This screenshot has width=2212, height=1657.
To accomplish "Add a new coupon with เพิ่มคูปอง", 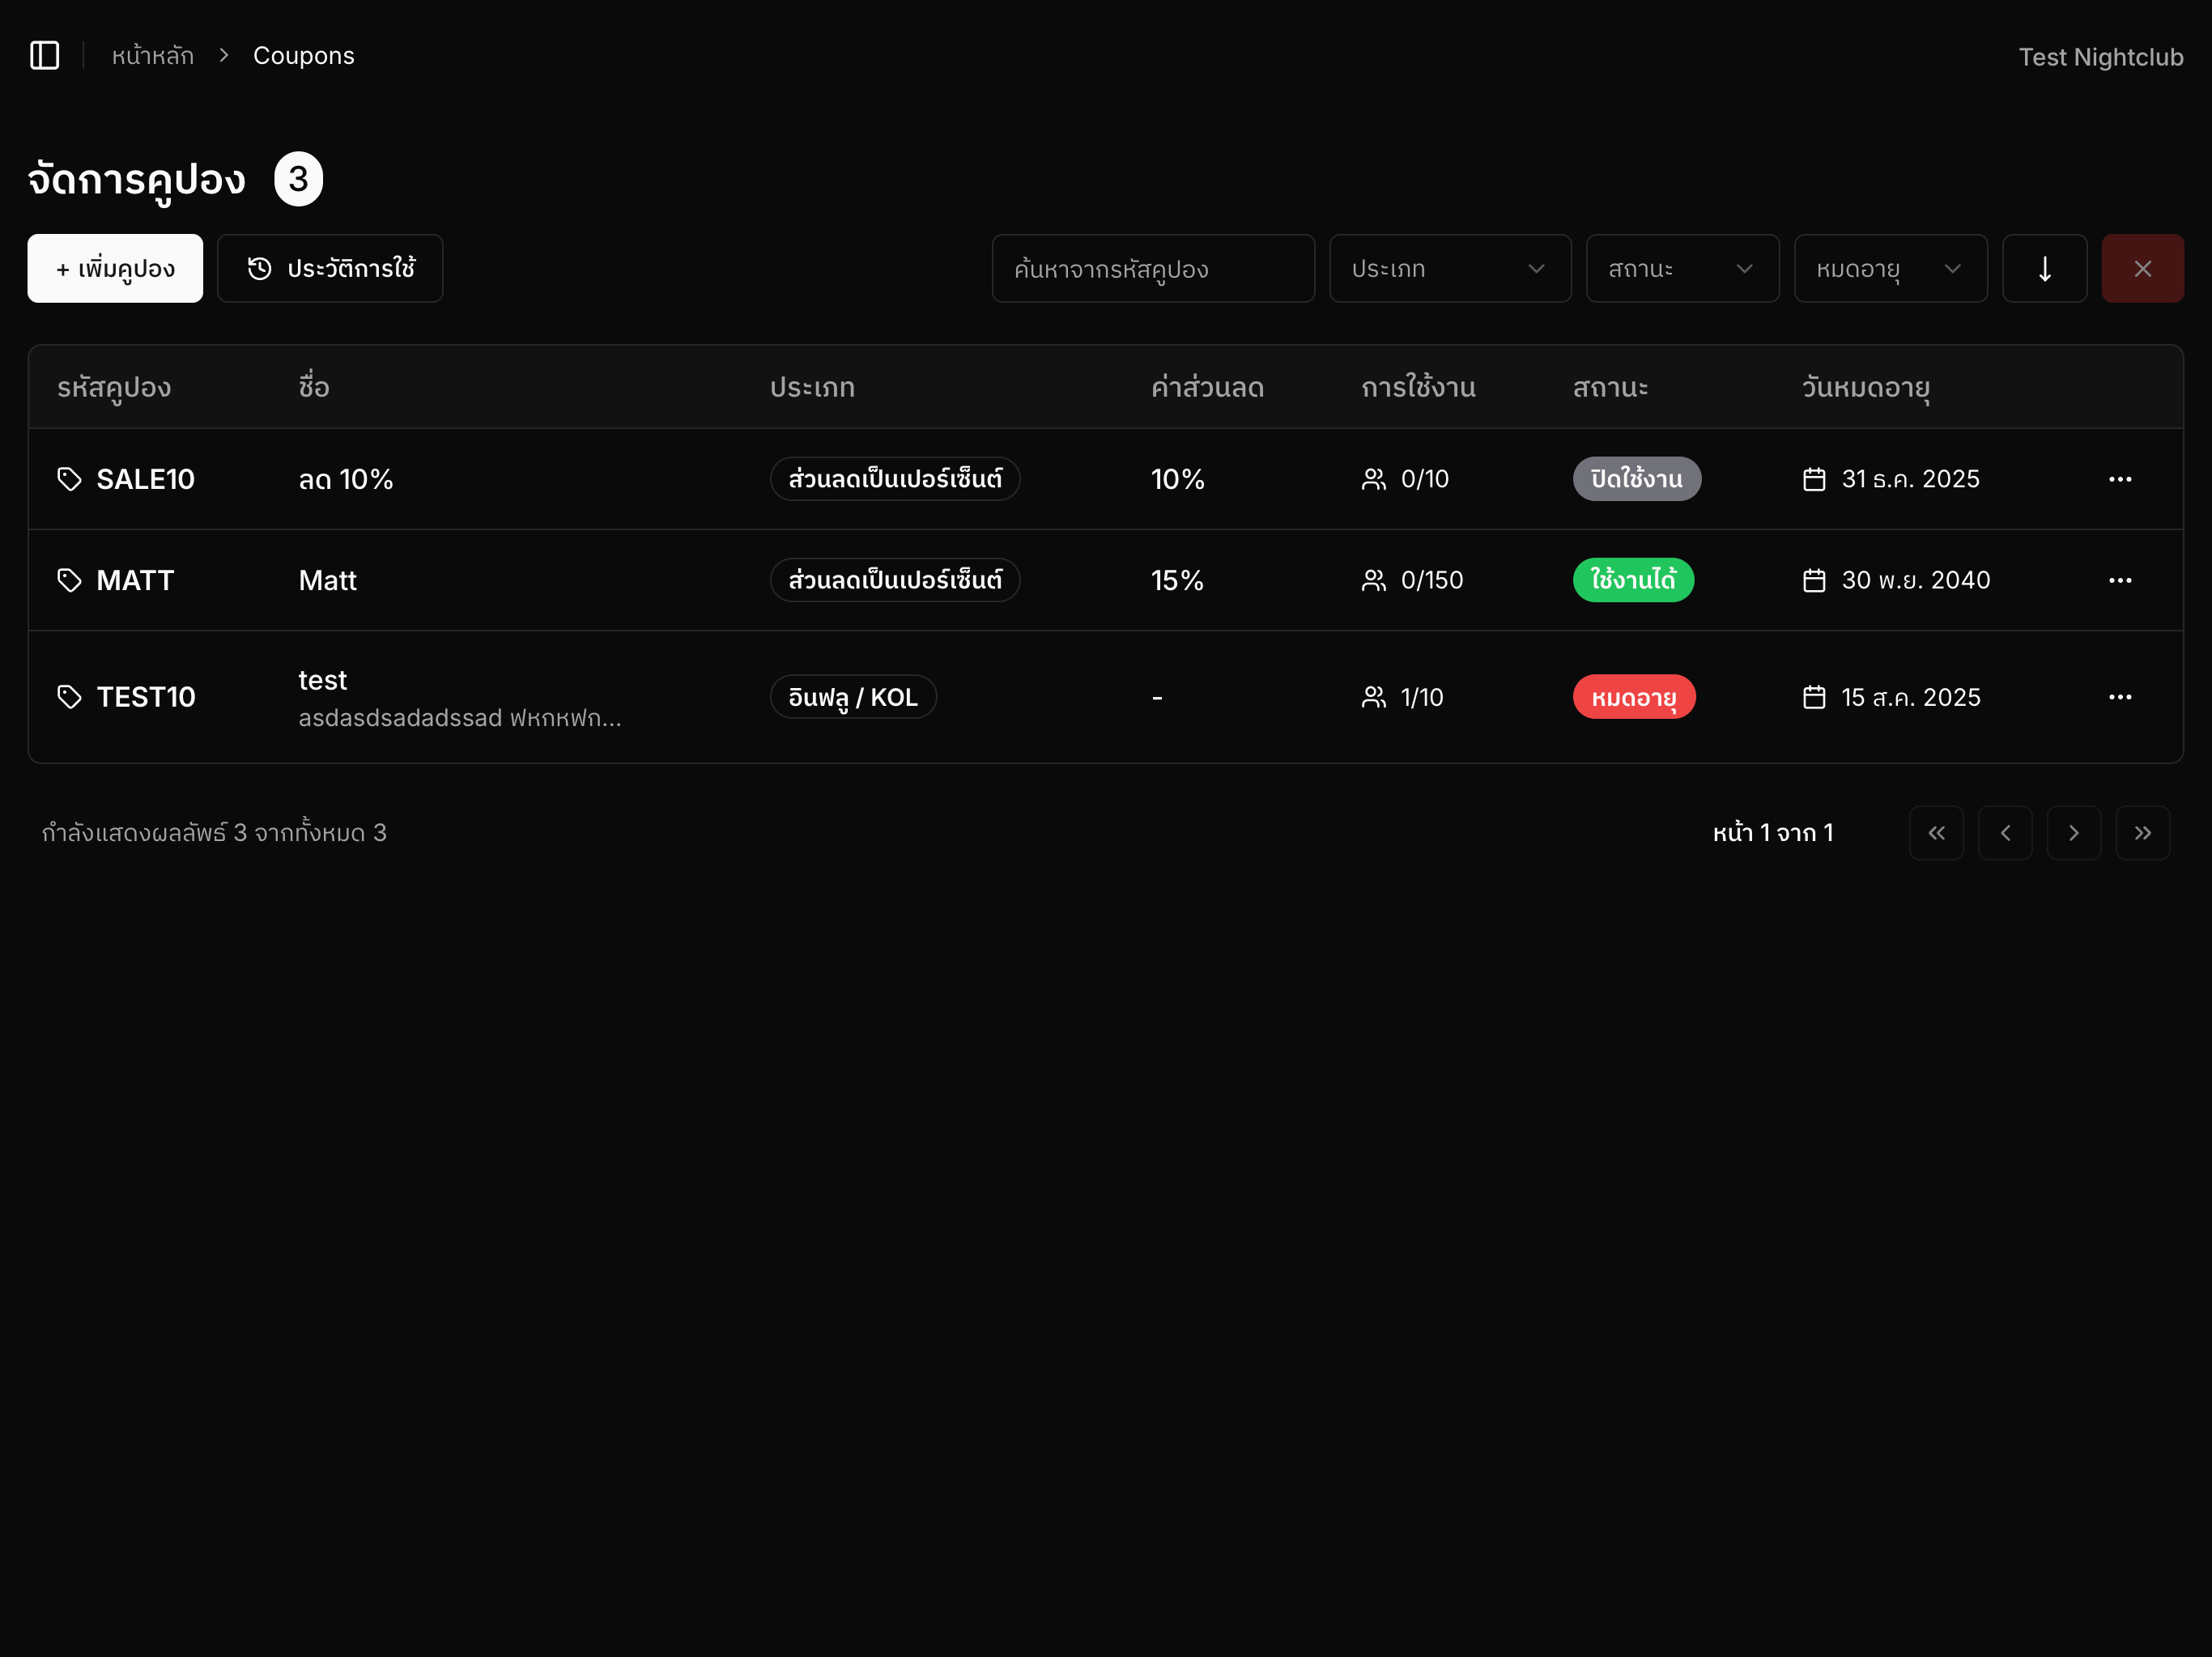I will (x=115, y=268).
